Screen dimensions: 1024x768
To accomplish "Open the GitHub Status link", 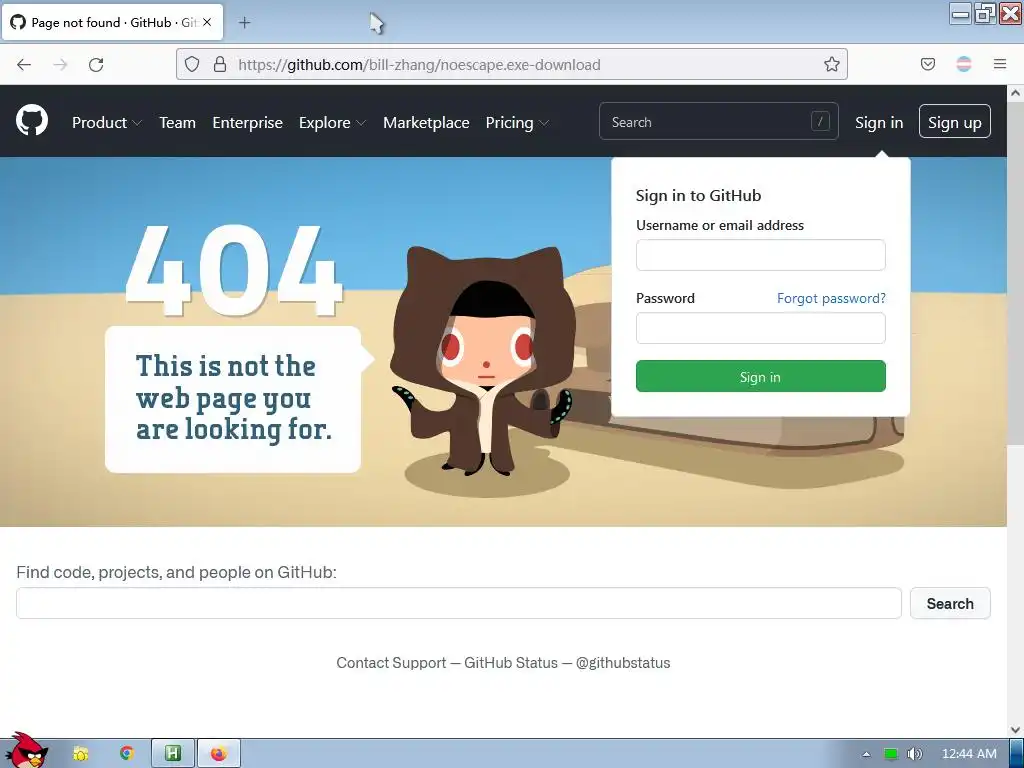I will (x=511, y=663).
